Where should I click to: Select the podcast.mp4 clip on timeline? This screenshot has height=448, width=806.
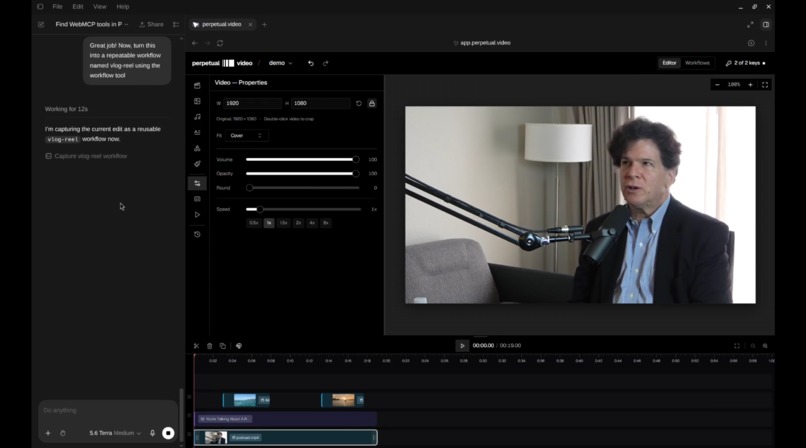click(x=286, y=438)
